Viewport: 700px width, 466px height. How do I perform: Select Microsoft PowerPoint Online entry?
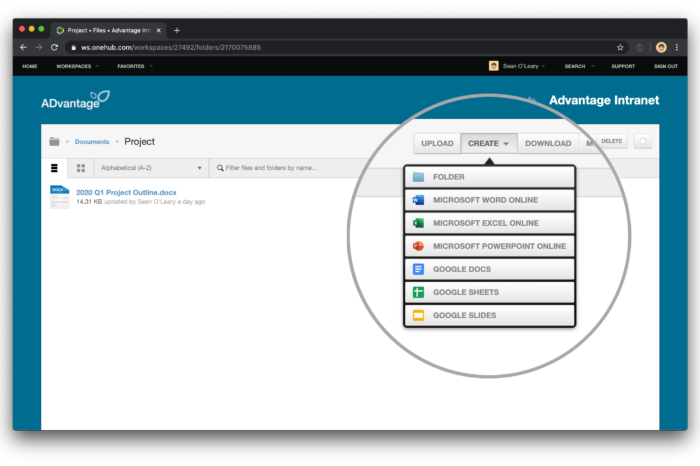click(489, 246)
